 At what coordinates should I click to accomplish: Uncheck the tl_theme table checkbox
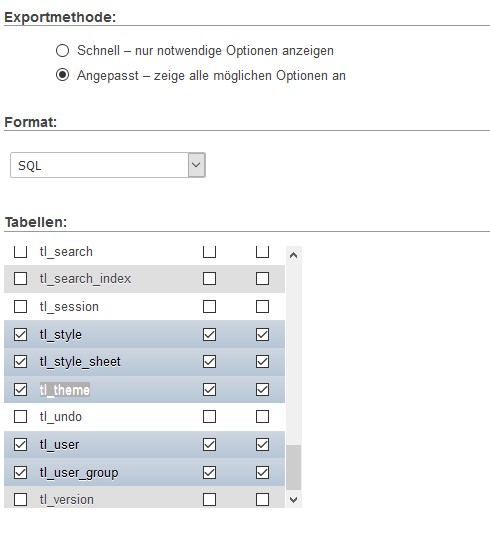(x=20, y=389)
